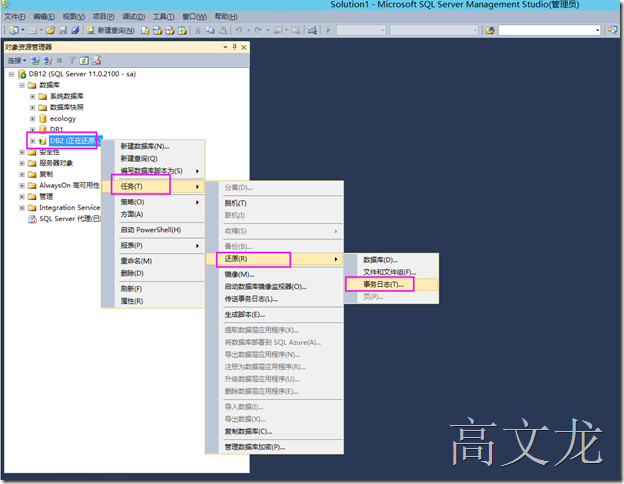Click the green Start debugging arrow
Viewport: 624px width, 484px height.
(328, 30)
